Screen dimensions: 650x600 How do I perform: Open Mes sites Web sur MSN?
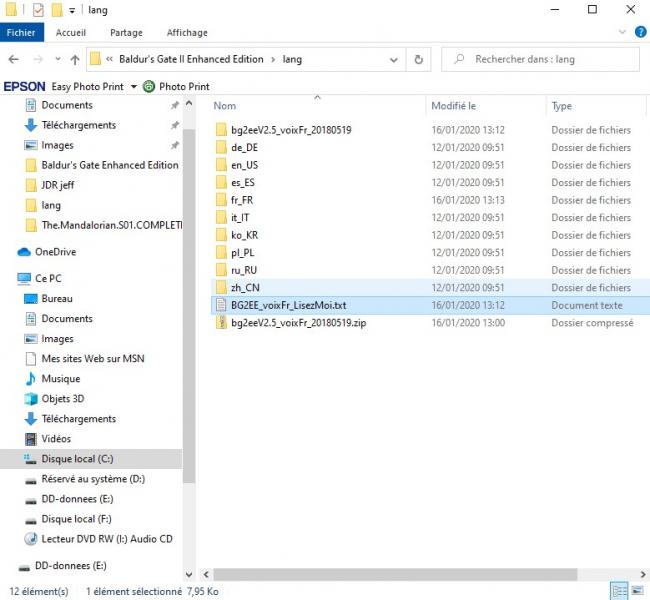point(93,358)
